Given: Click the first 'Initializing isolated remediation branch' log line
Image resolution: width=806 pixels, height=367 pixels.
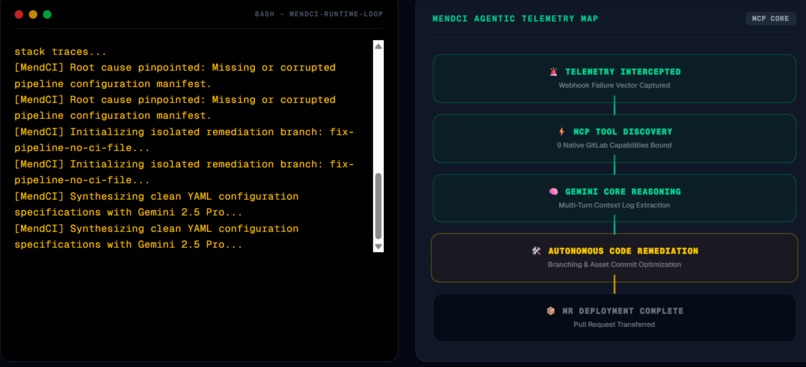Looking at the screenshot, I should [184, 140].
